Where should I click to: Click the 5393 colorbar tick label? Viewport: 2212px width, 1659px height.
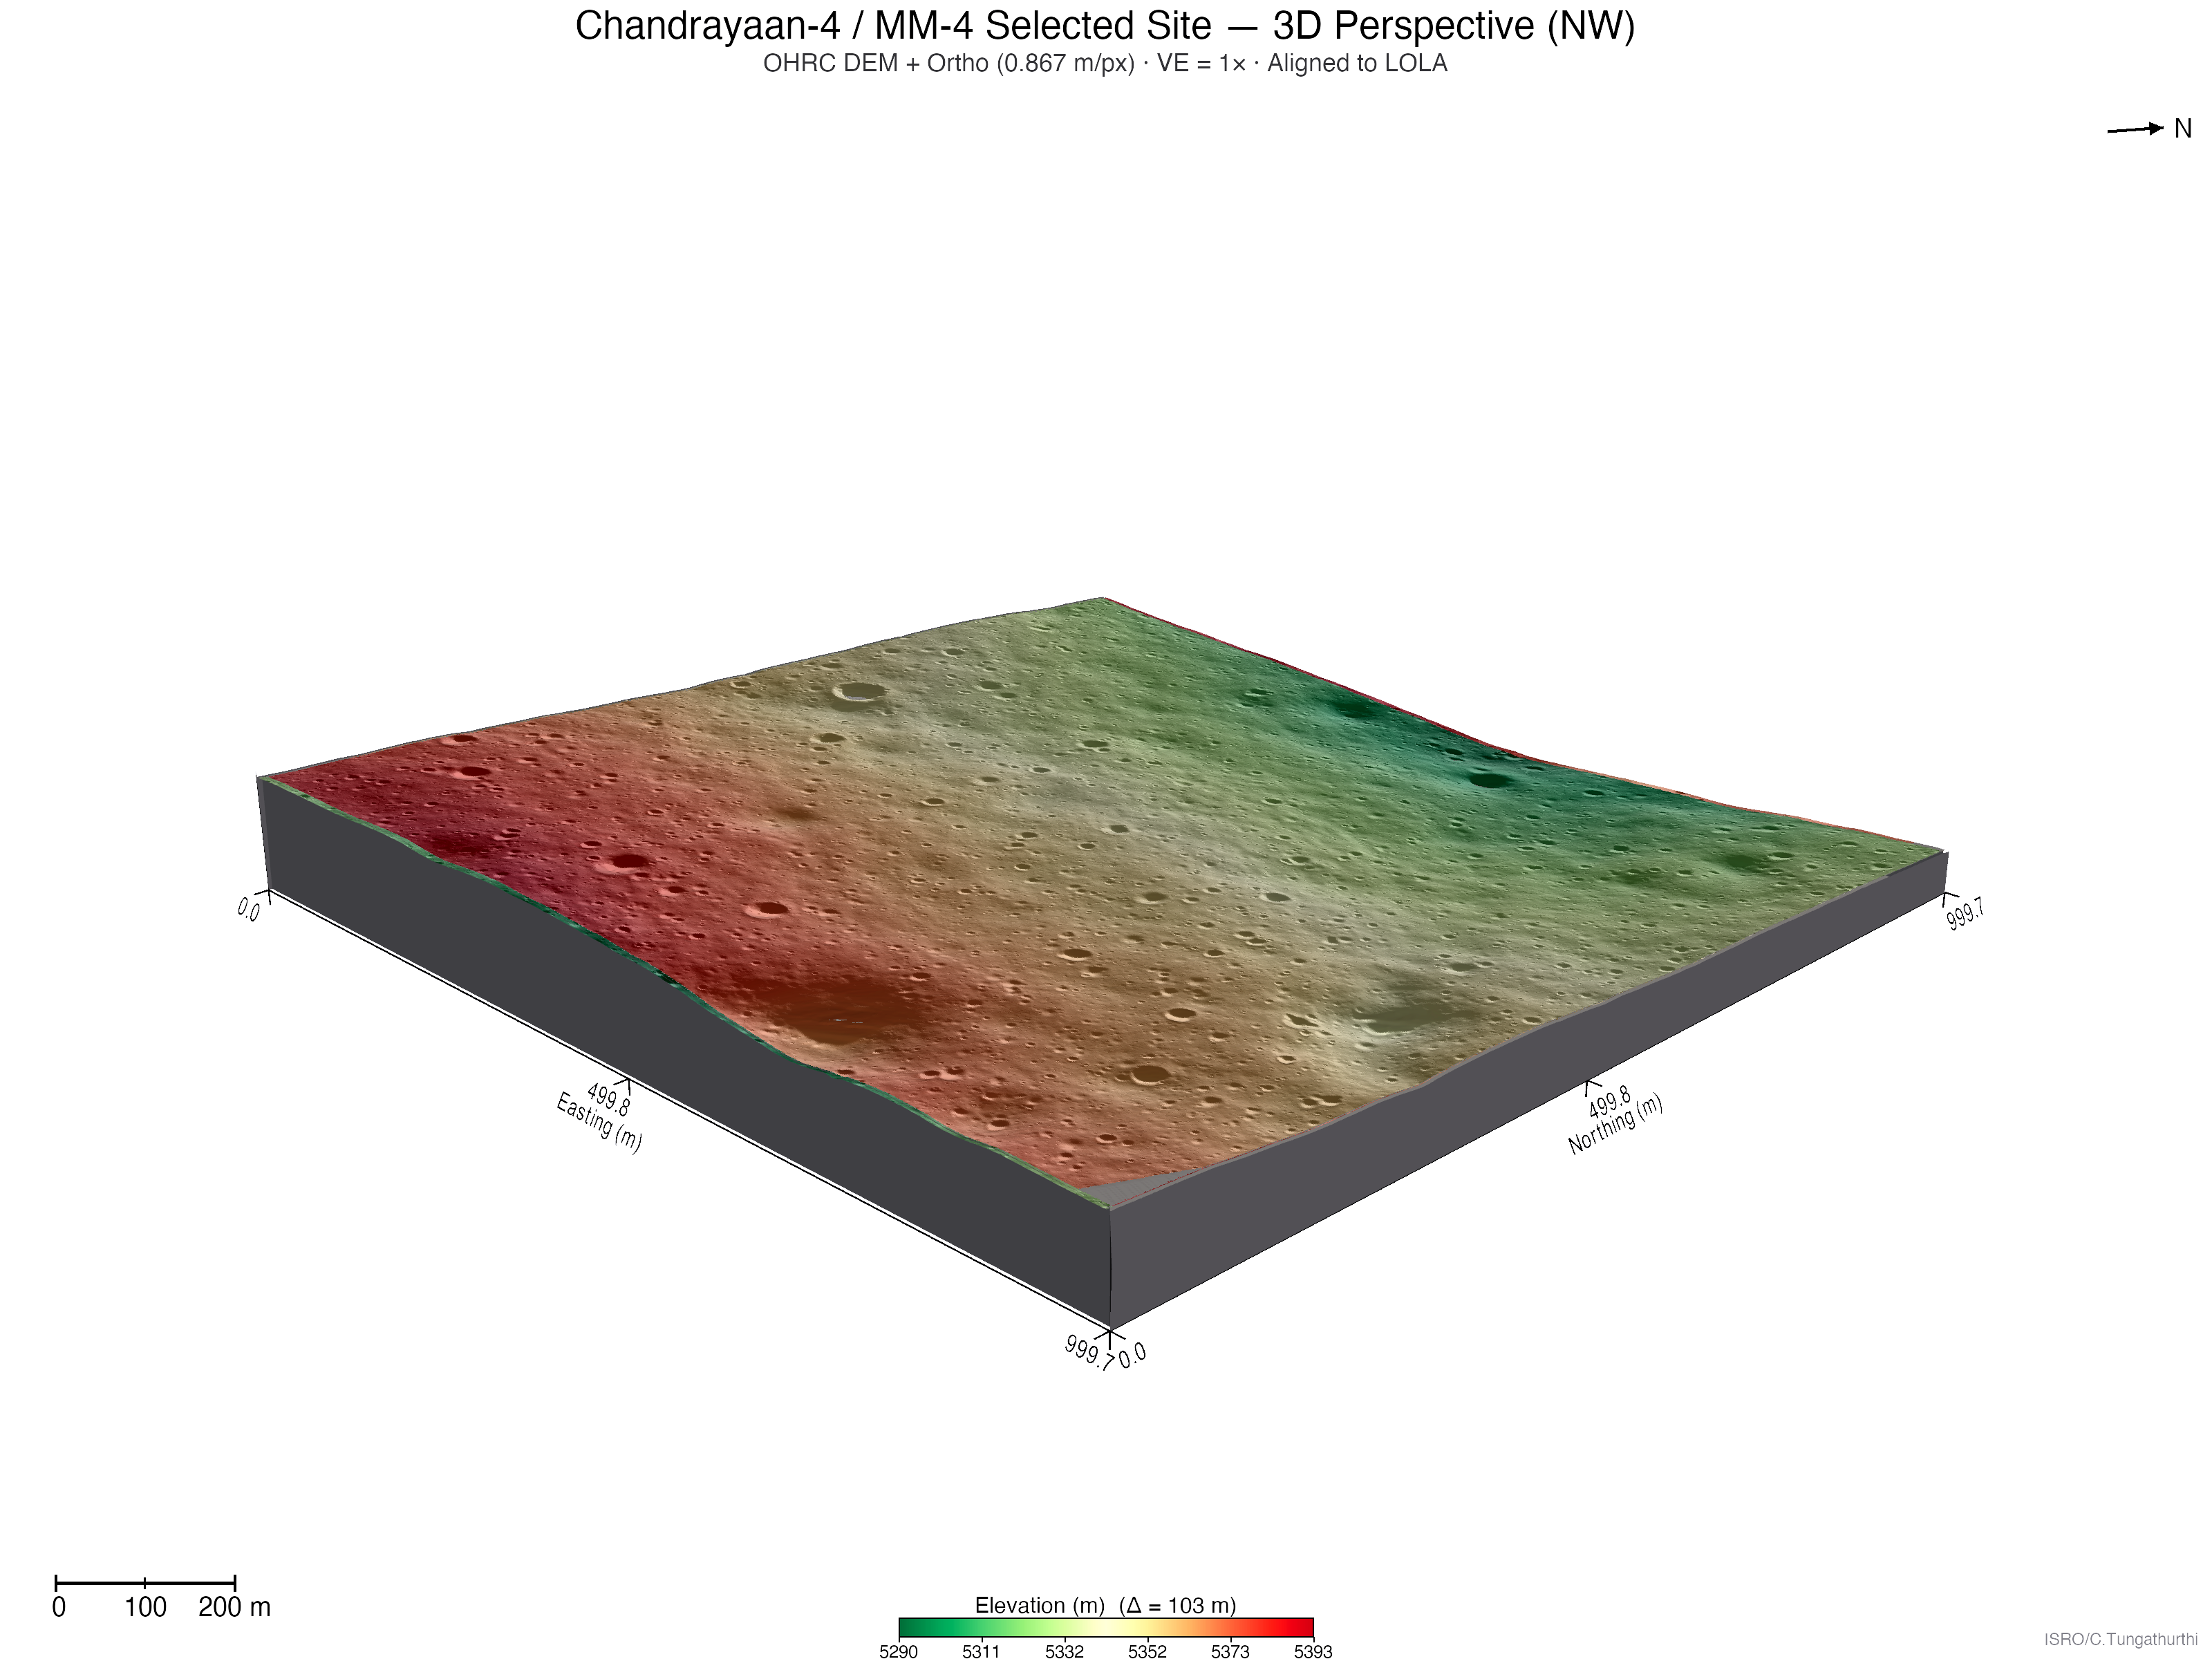tap(1312, 1651)
